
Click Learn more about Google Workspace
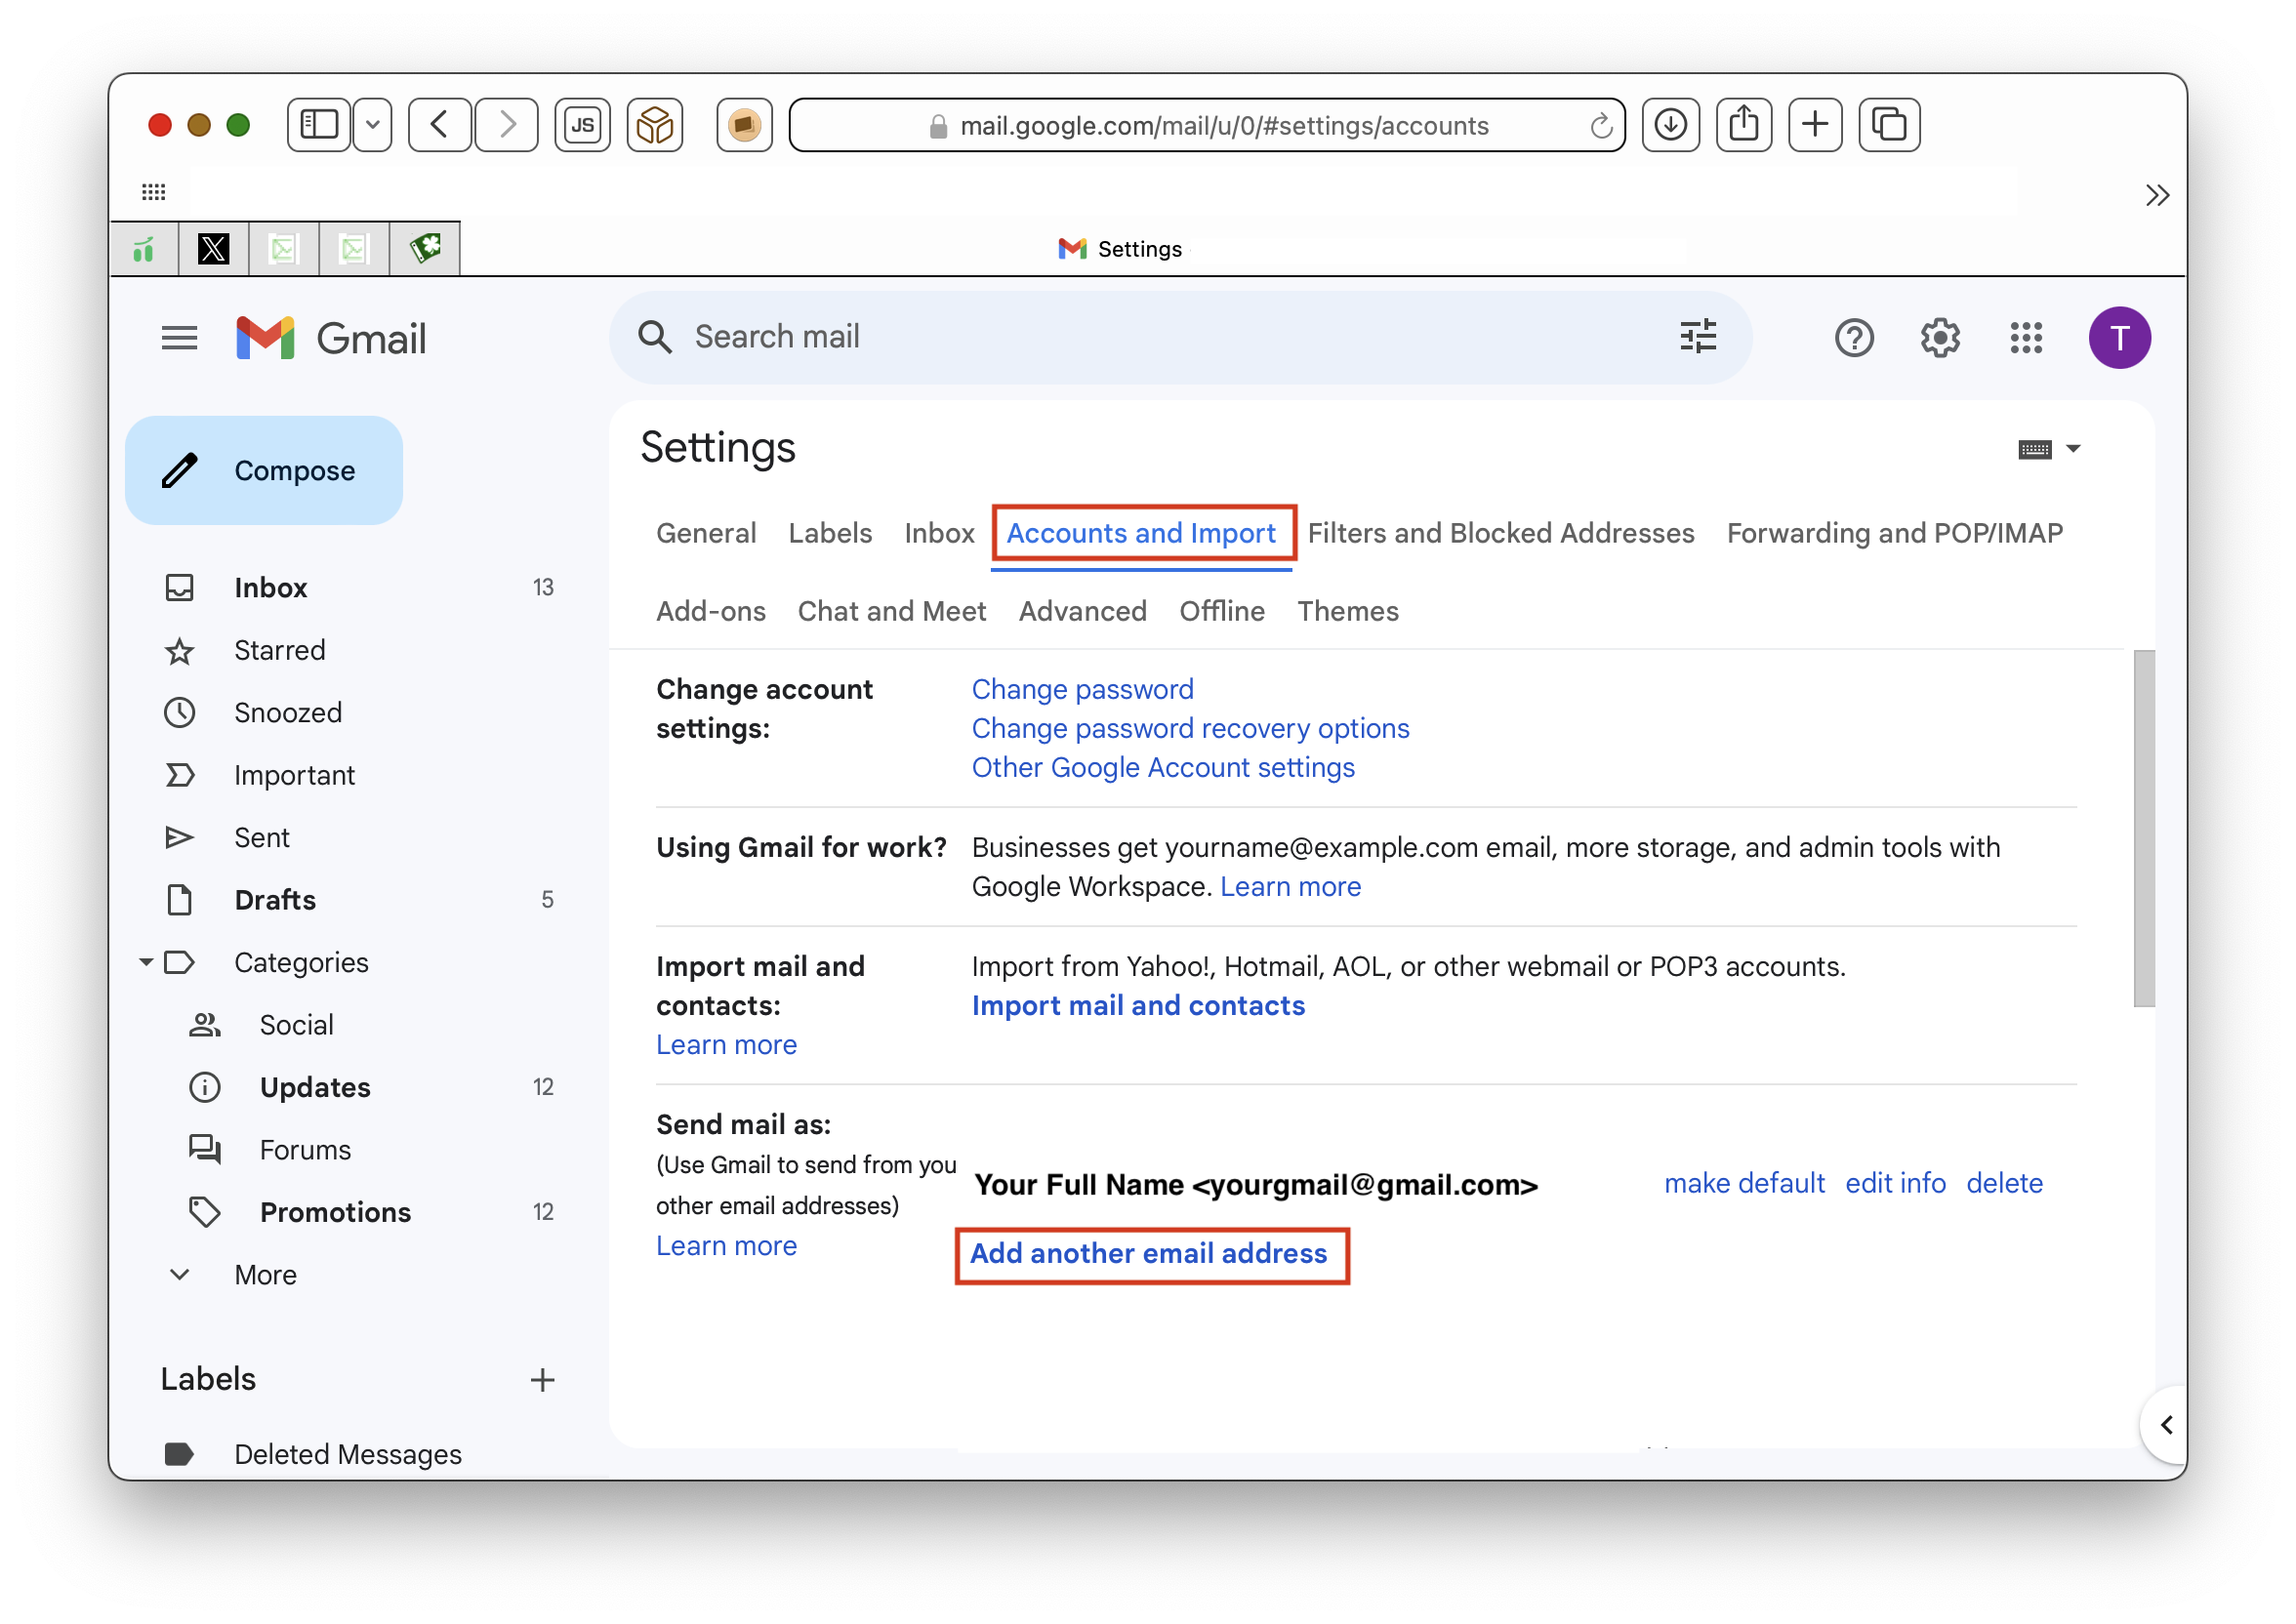[1290, 886]
